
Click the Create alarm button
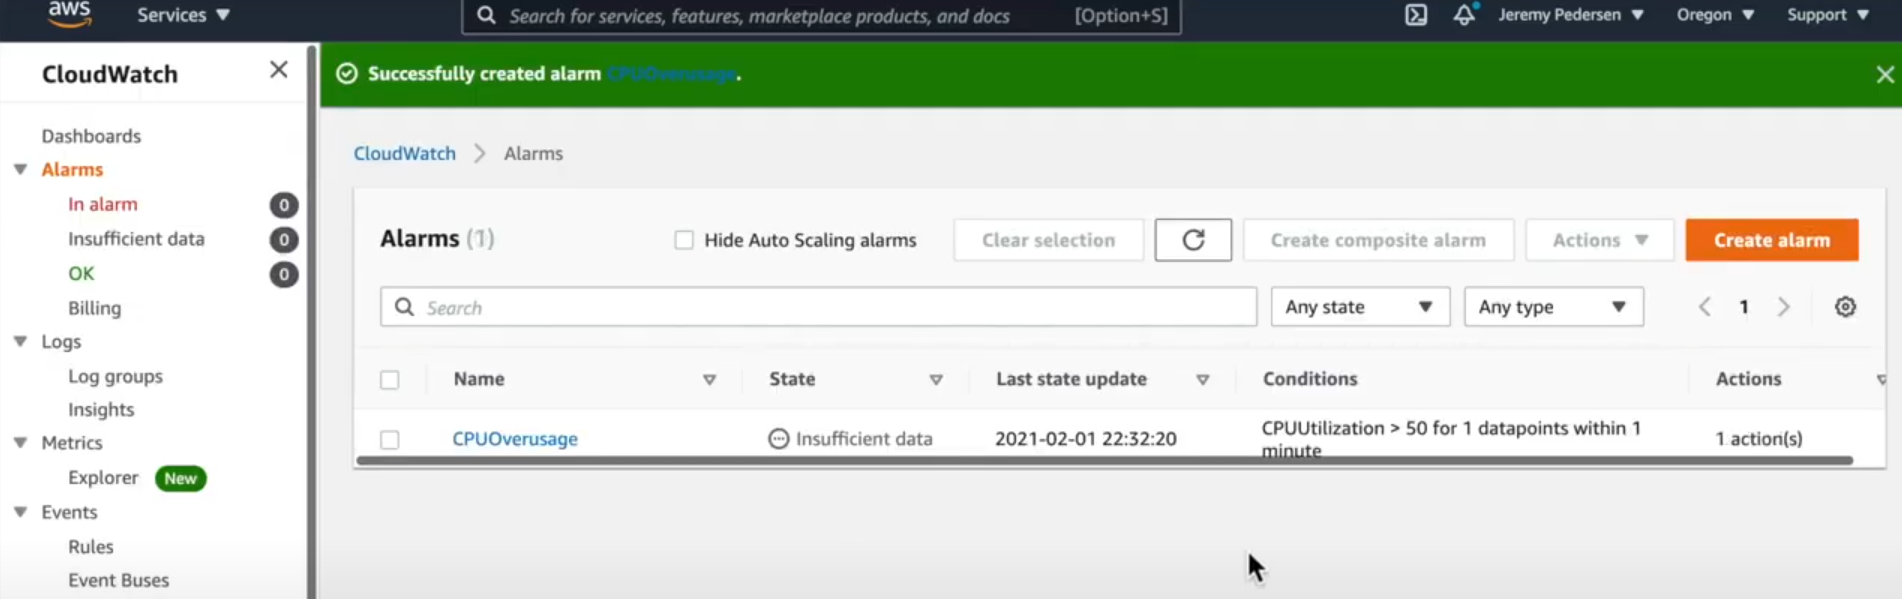pos(1771,240)
